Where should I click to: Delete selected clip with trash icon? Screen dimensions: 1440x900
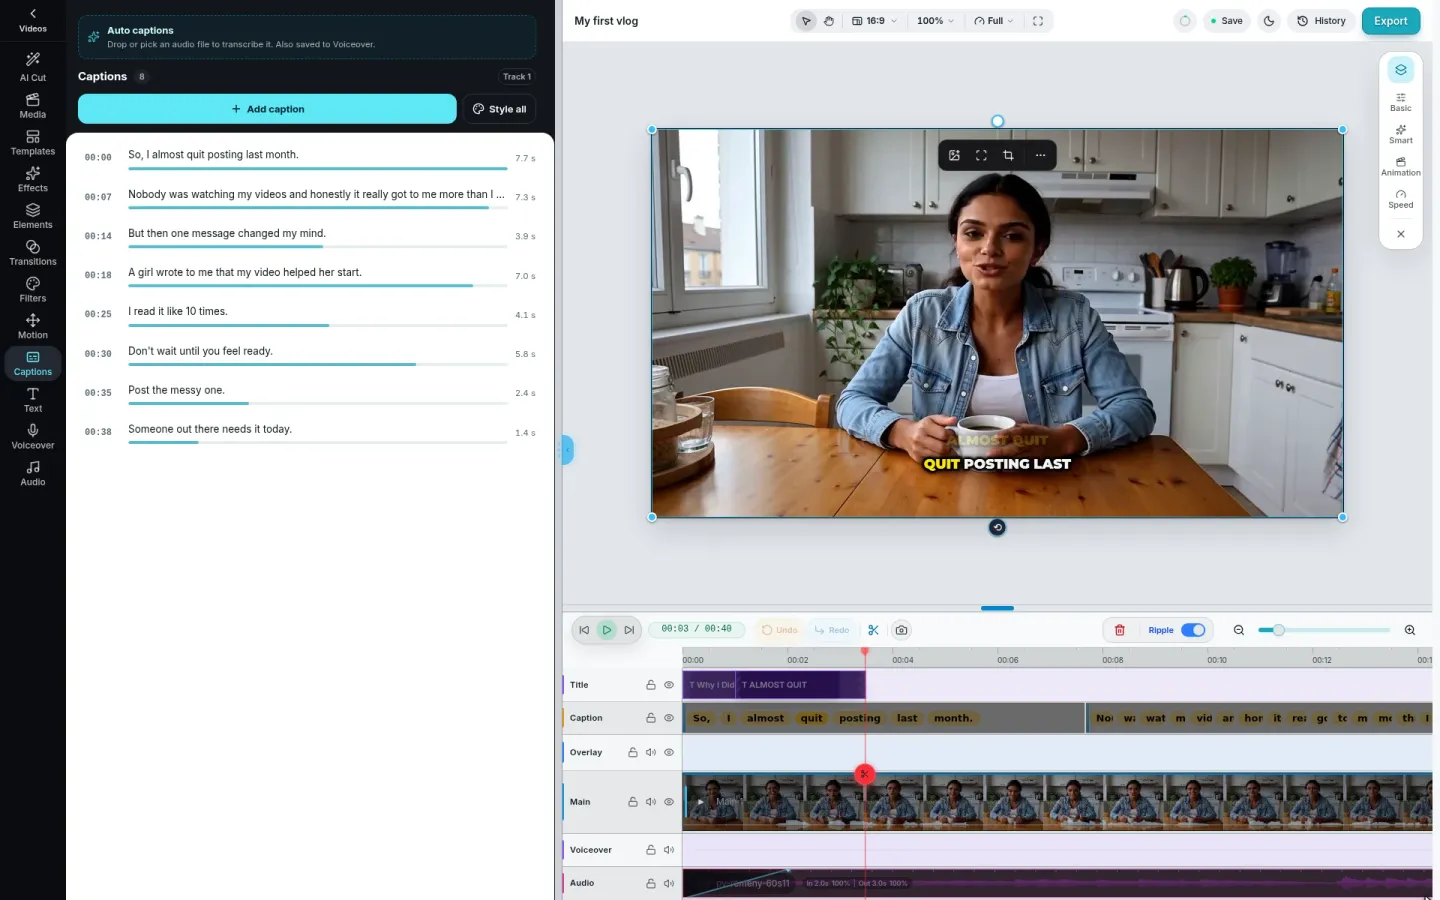(1120, 630)
